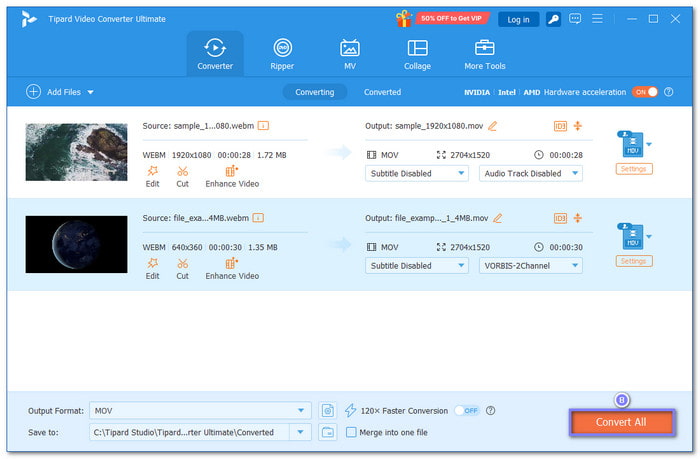Expand Output Format MOV dropdown

coord(302,410)
